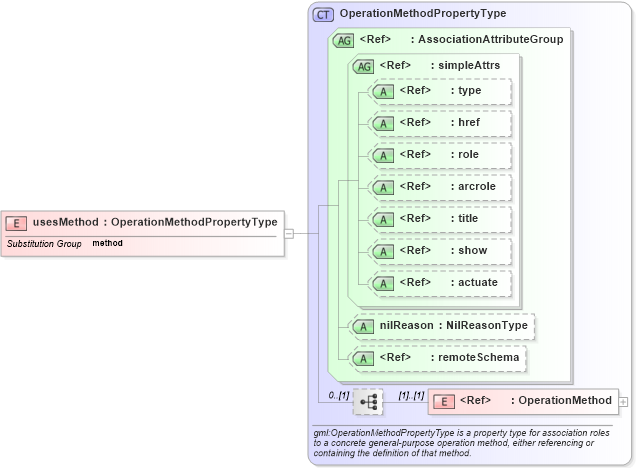Select the OperationMethod reference text

pyautogui.click(x=535, y=401)
